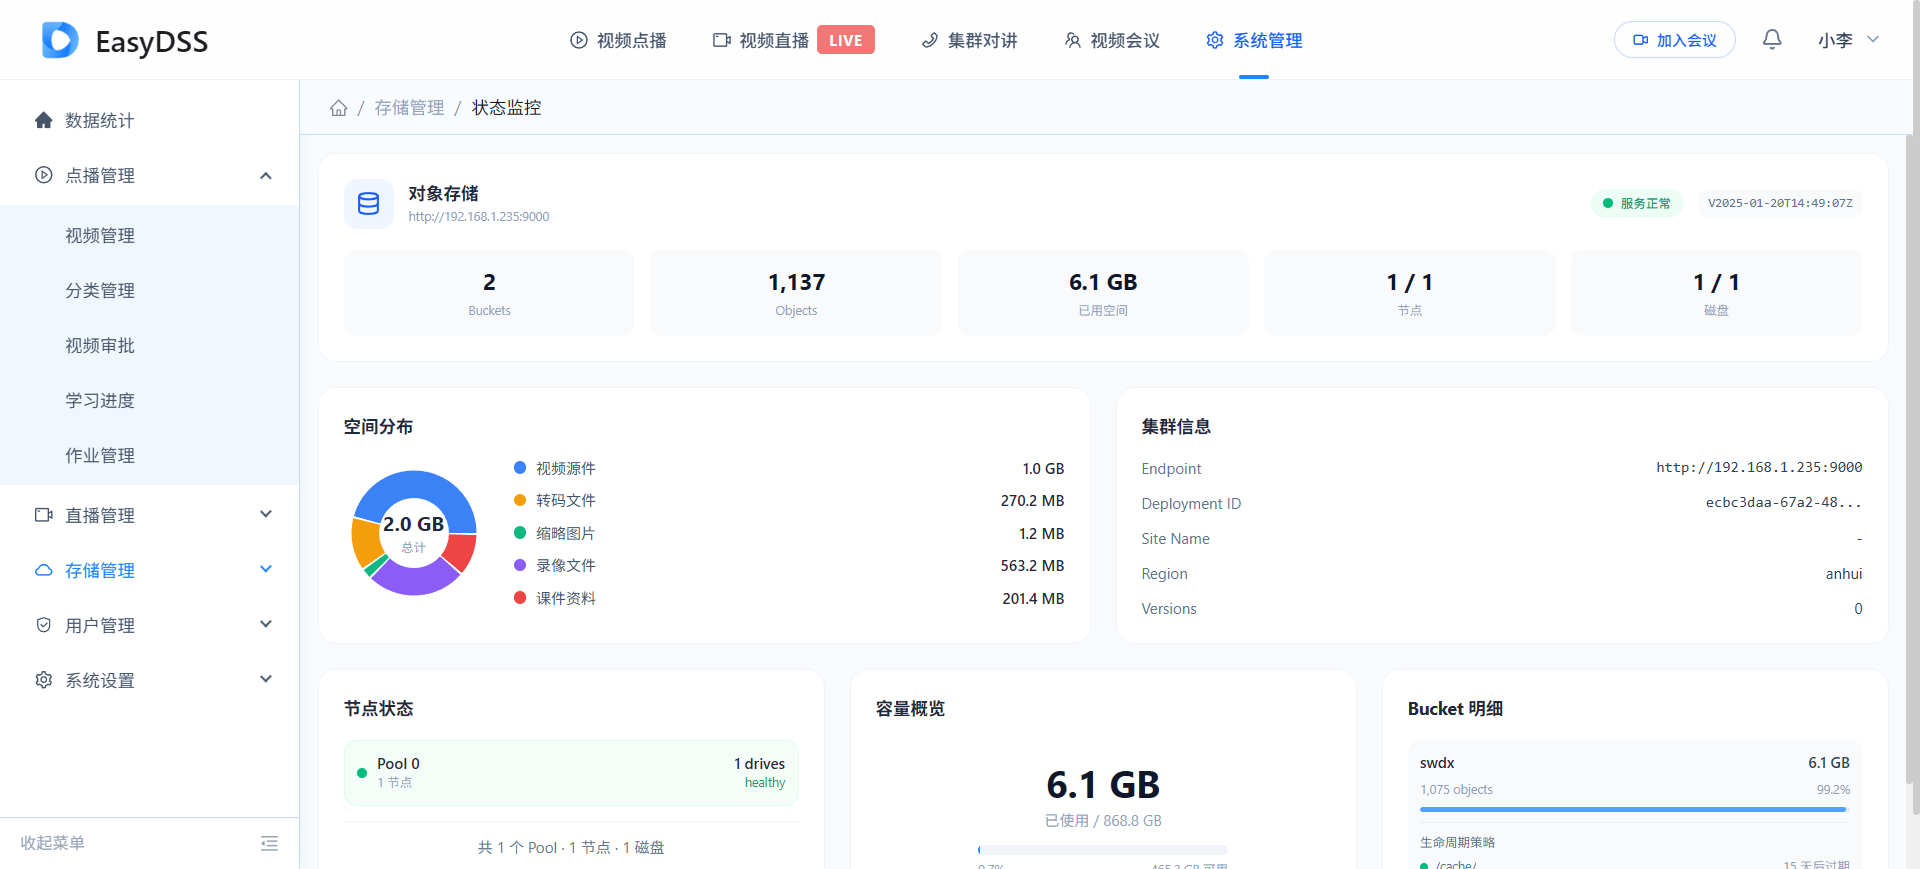The image size is (1920, 869).
Task: Open 集群对讲 in the top navigation
Action: point(969,40)
